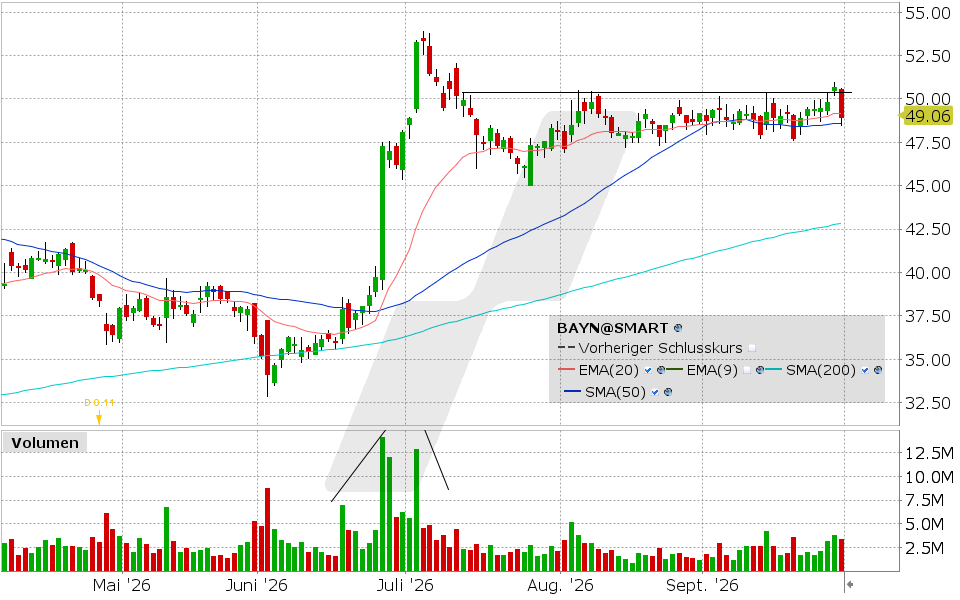Click the red EMA(20) legend line swatch
The image size is (960, 600).
(x=566, y=369)
